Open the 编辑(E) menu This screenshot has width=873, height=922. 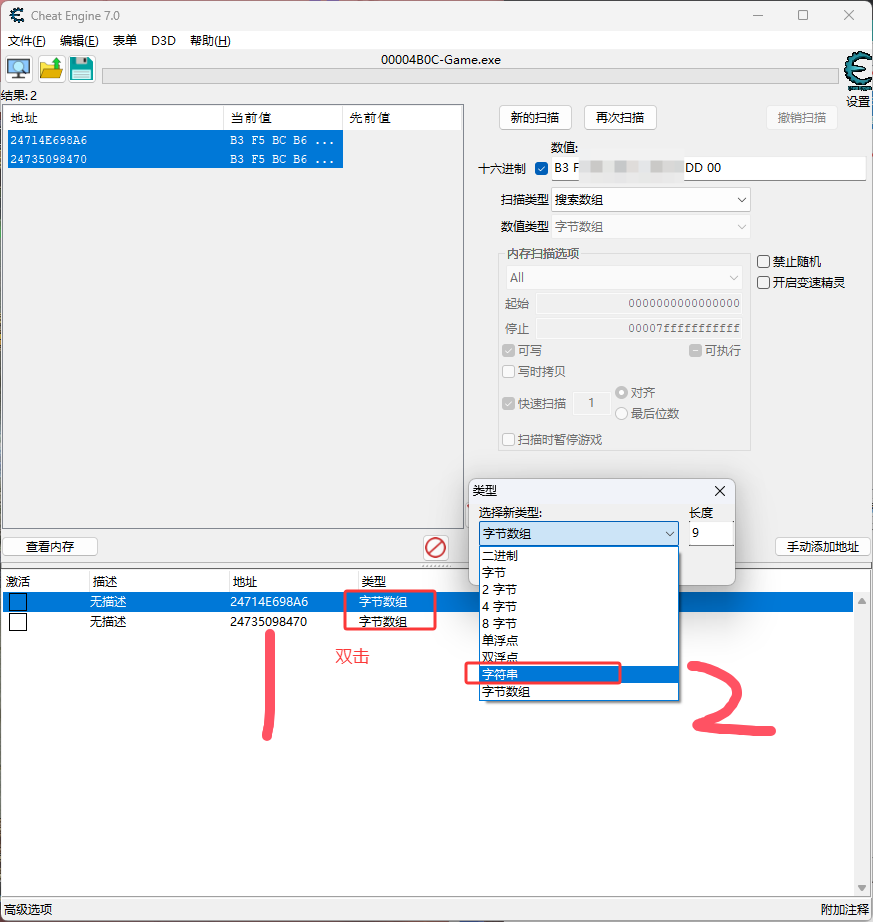[79, 41]
